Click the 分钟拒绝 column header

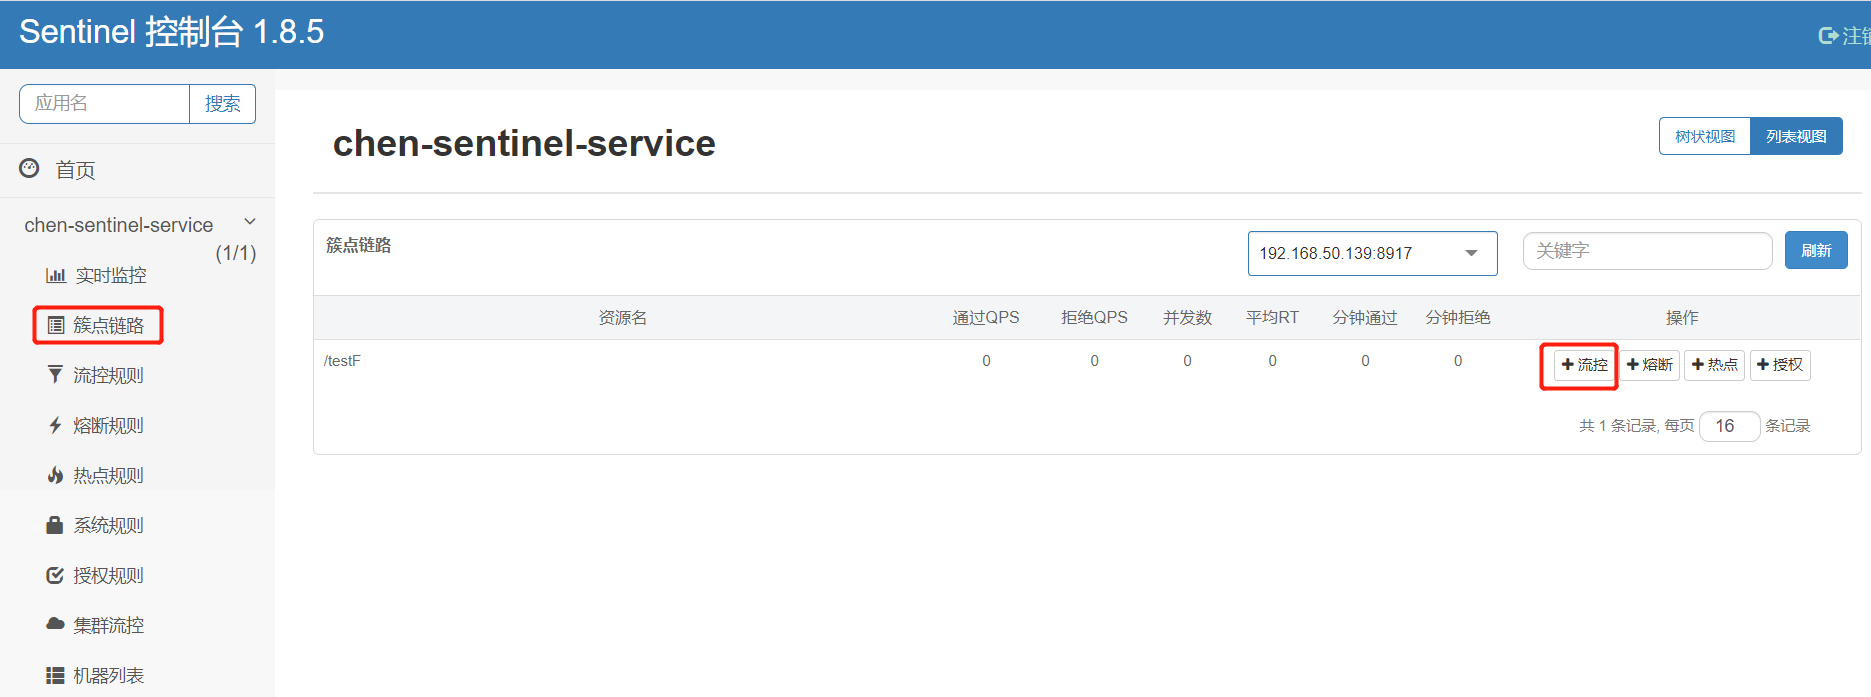1458,317
